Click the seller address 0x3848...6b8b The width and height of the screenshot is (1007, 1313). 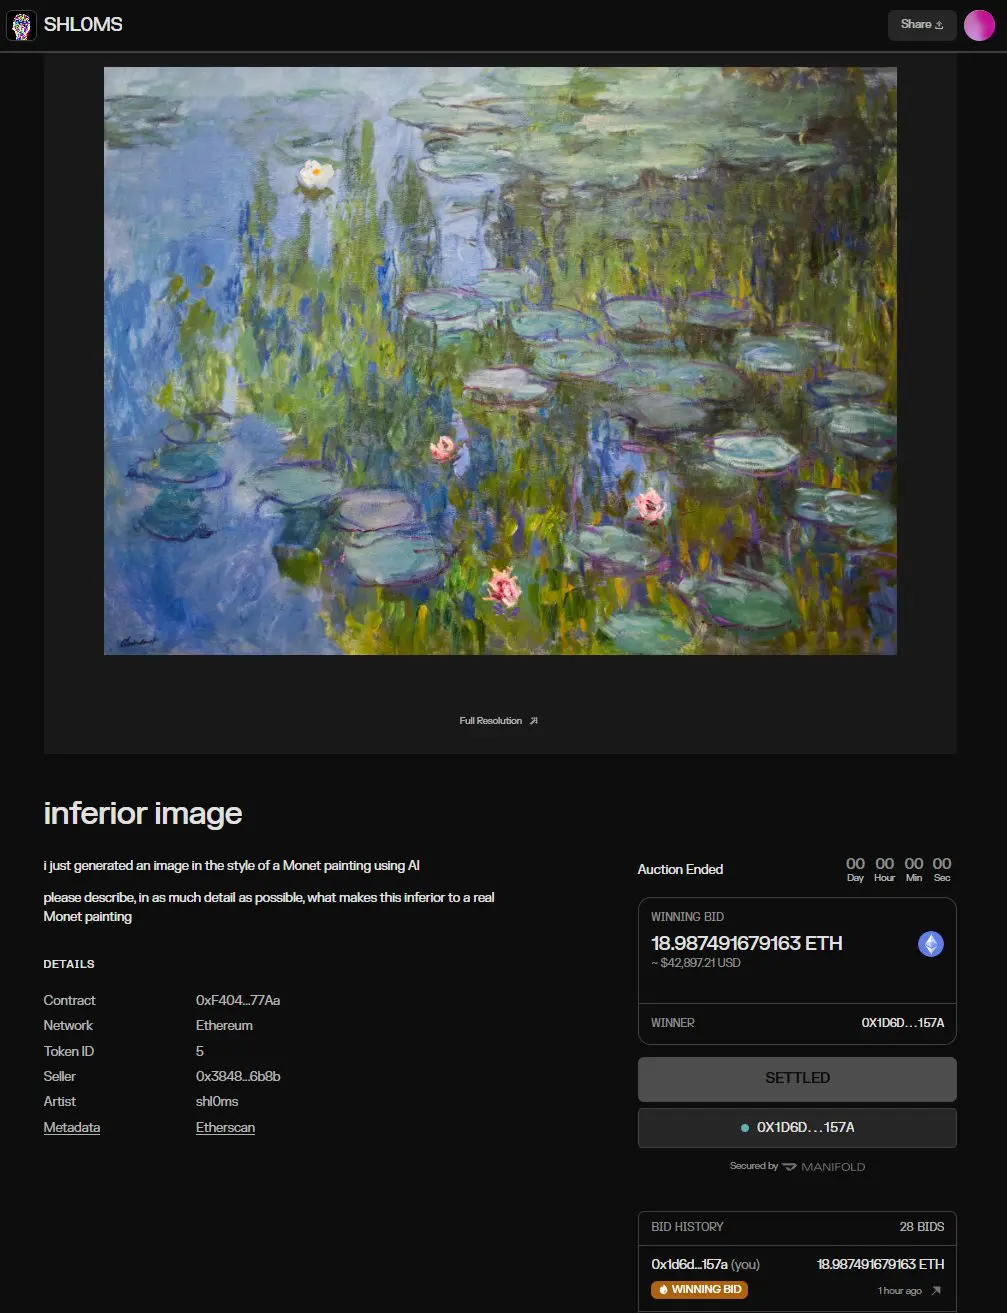click(x=238, y=1076)
